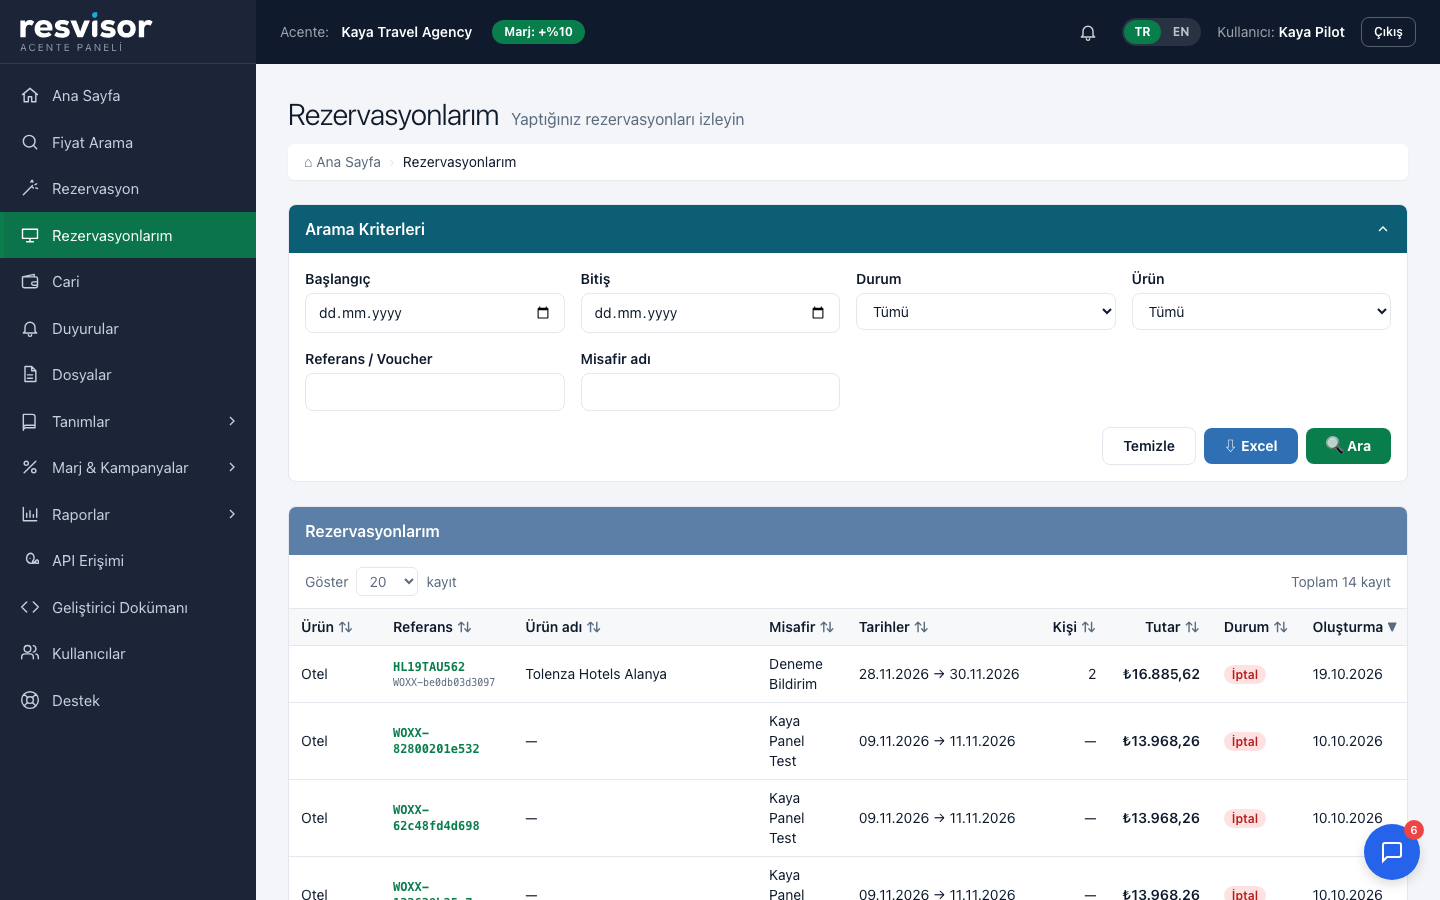The image size is (1440, 900).
Task: Click the Temizle button
Action: [x=1149, y=446]
